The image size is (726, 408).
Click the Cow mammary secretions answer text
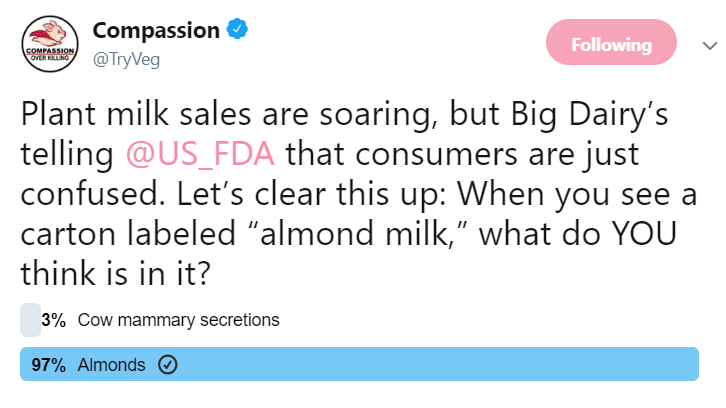point(179,320)
